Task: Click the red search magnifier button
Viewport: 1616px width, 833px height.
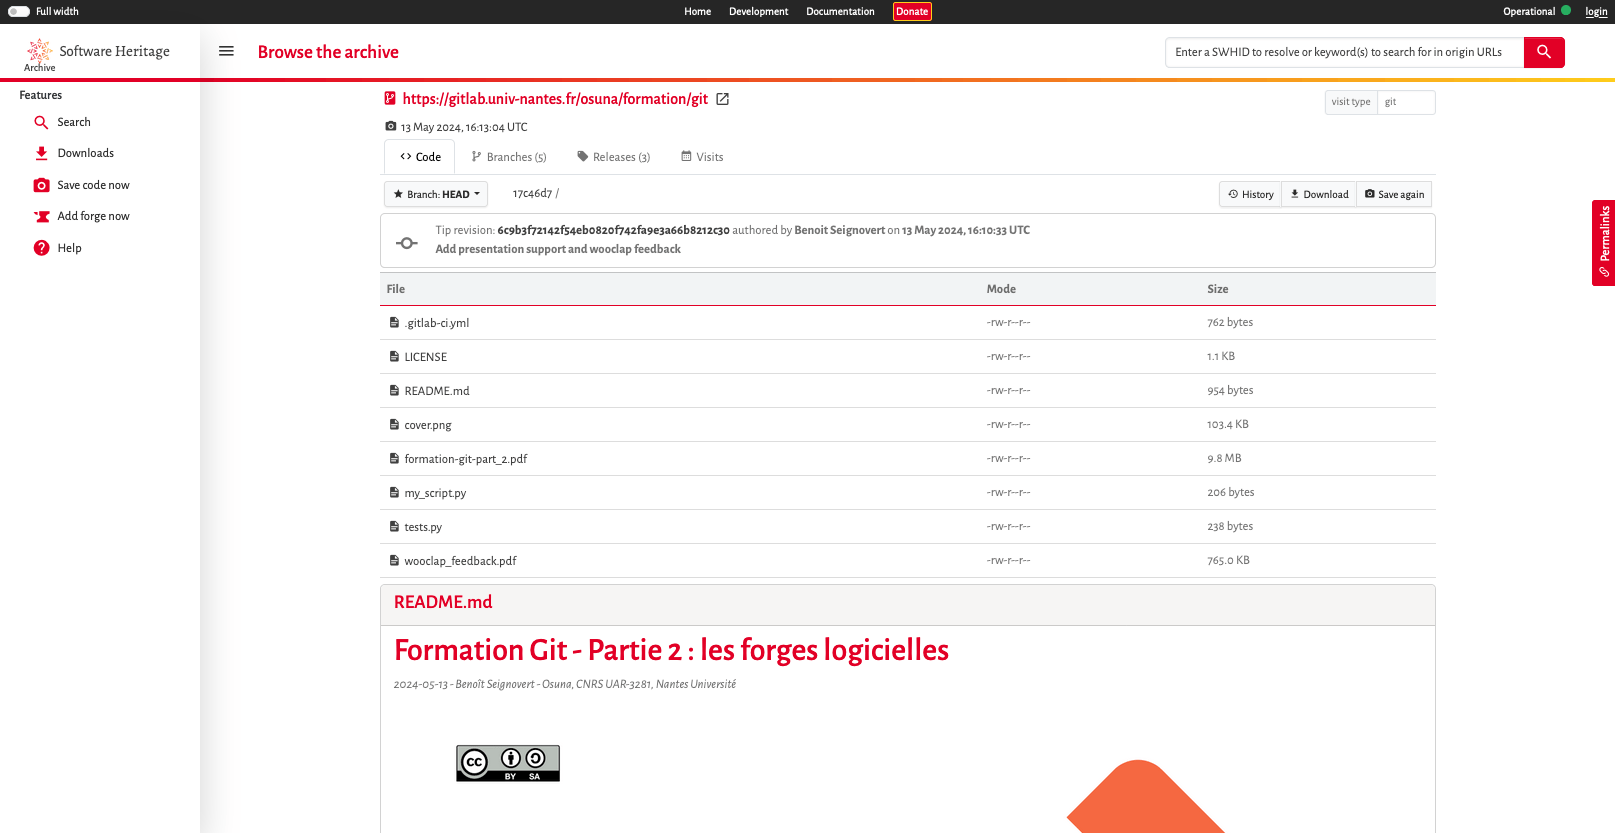Action: (x=1544, y=52)
